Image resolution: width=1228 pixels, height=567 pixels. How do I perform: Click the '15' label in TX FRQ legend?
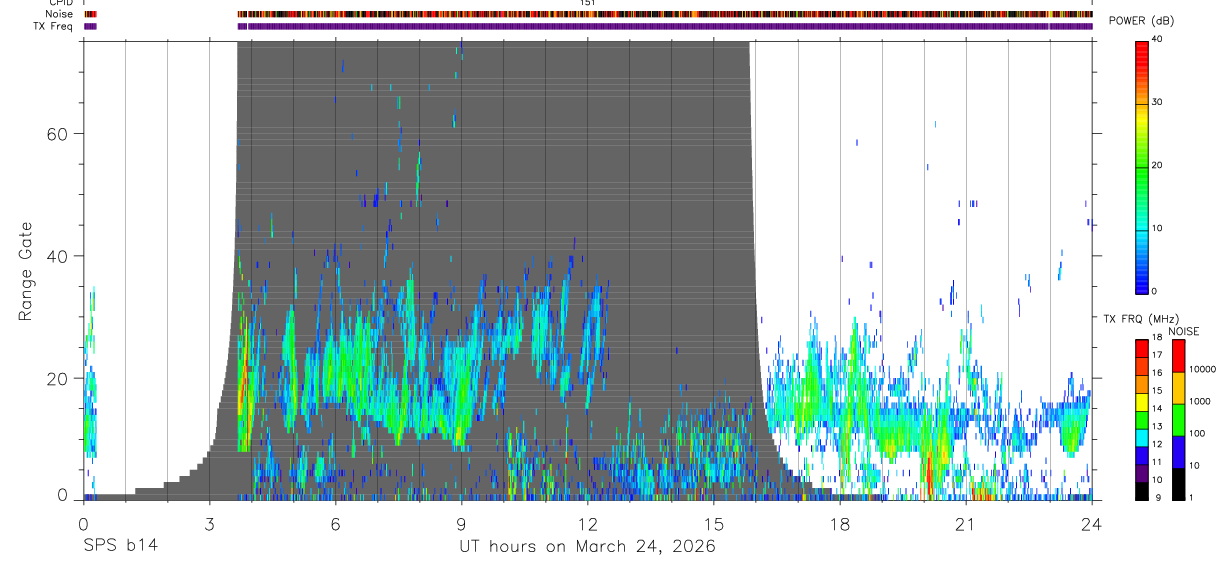tap(1157, 391)
